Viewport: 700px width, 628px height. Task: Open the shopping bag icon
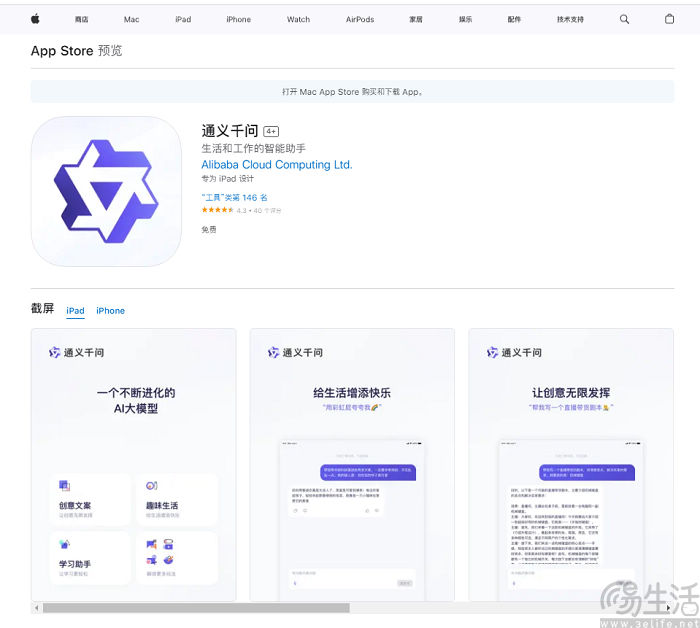coord(669,19)
